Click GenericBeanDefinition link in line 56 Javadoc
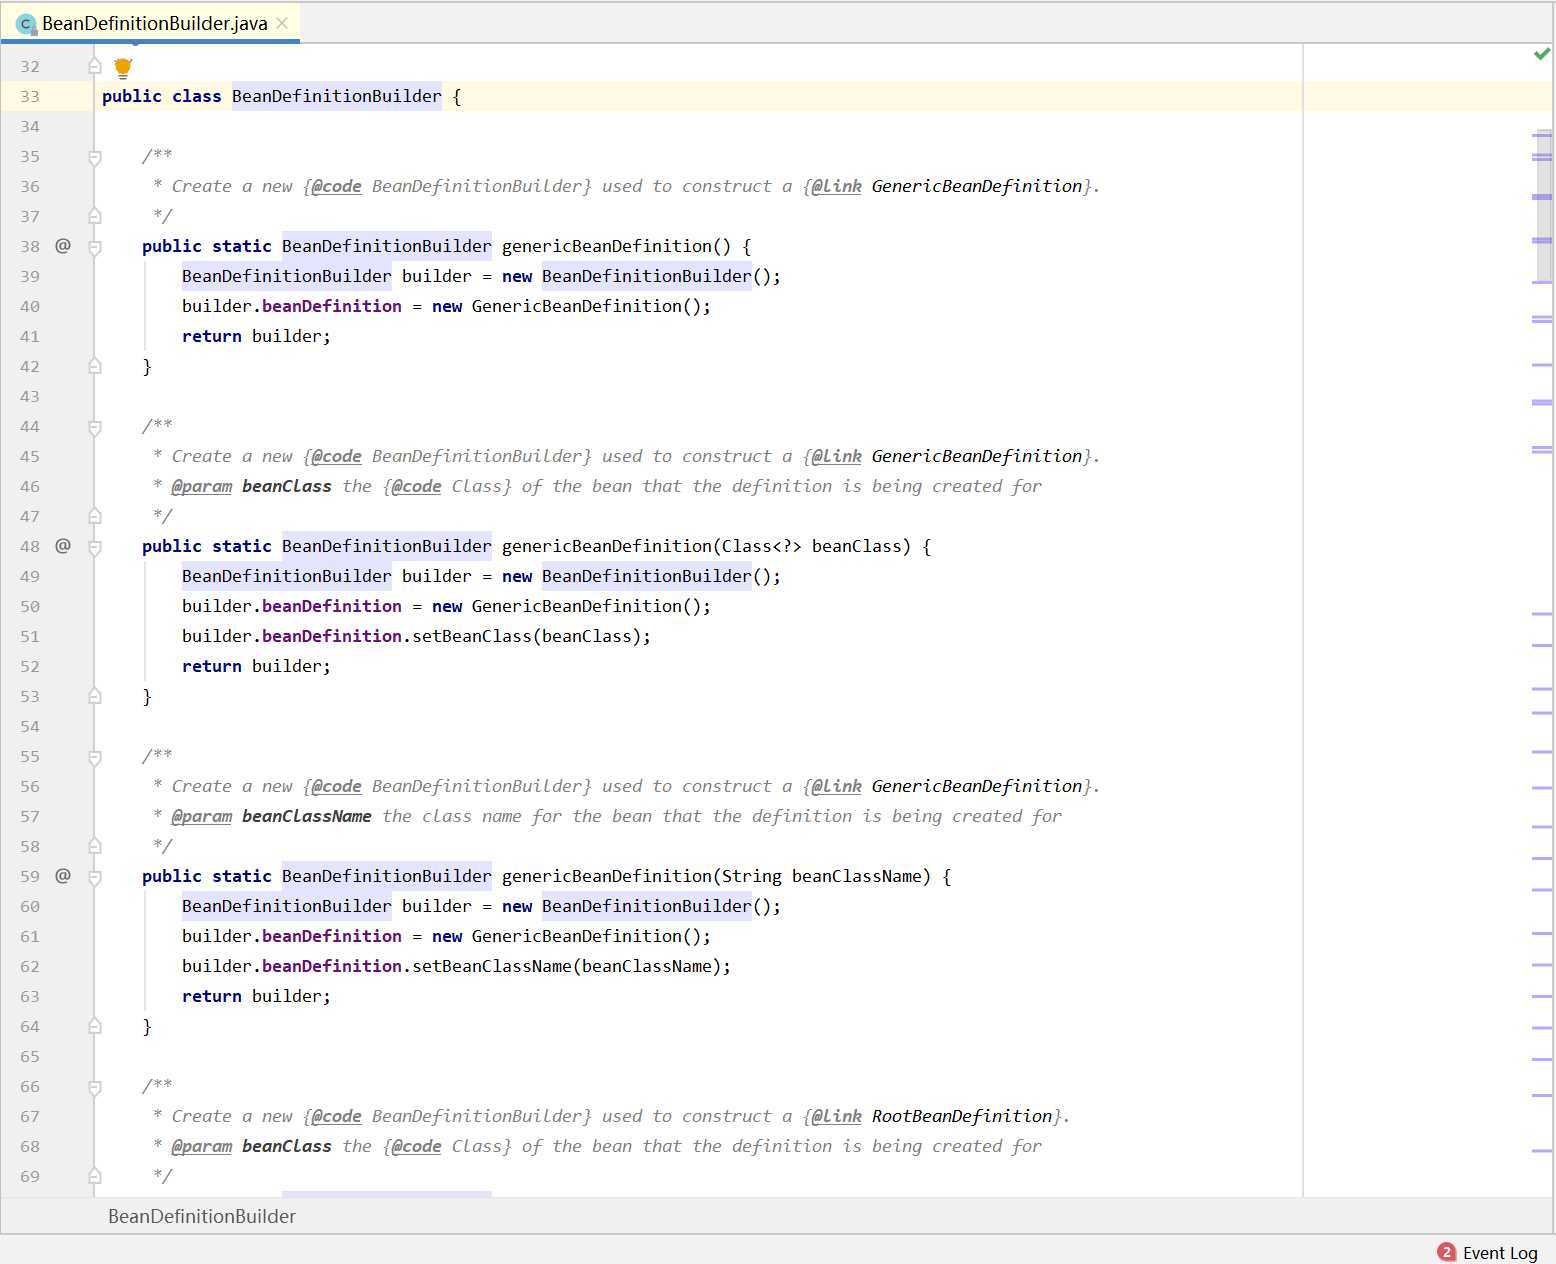The width and height of the screenshot is (1556, 1264). 976,786
